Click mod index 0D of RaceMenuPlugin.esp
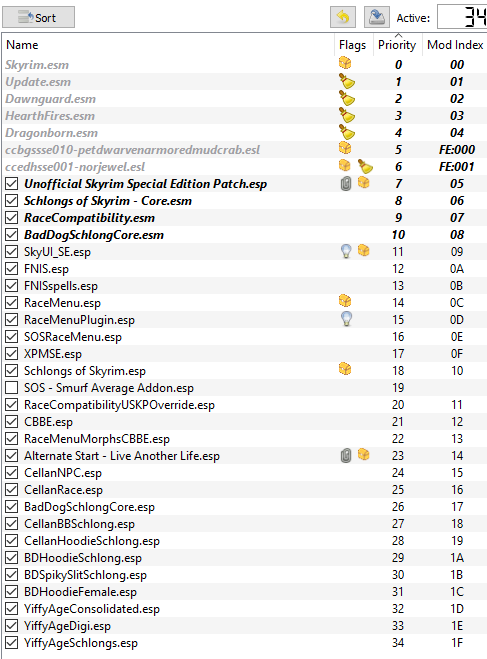The height and width of the screenshot is (659, 487). (x=457, y=320)
